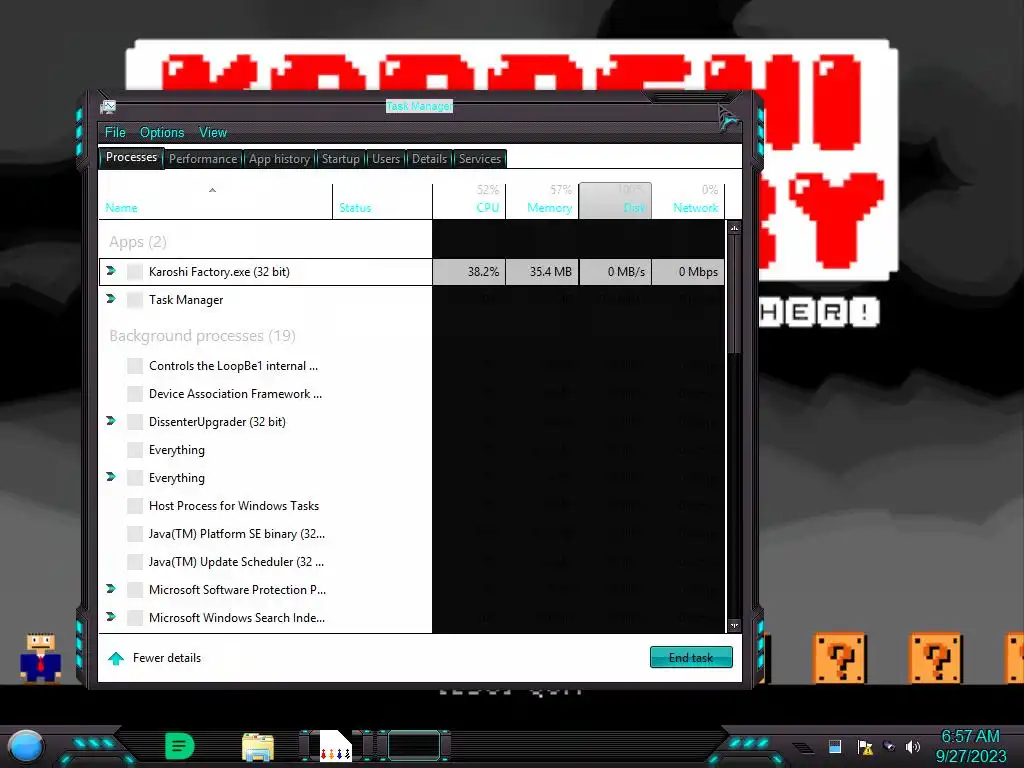1024x768 pixels.
Task: Click the Task Manager row's app icon
Action: coord(135,300)
